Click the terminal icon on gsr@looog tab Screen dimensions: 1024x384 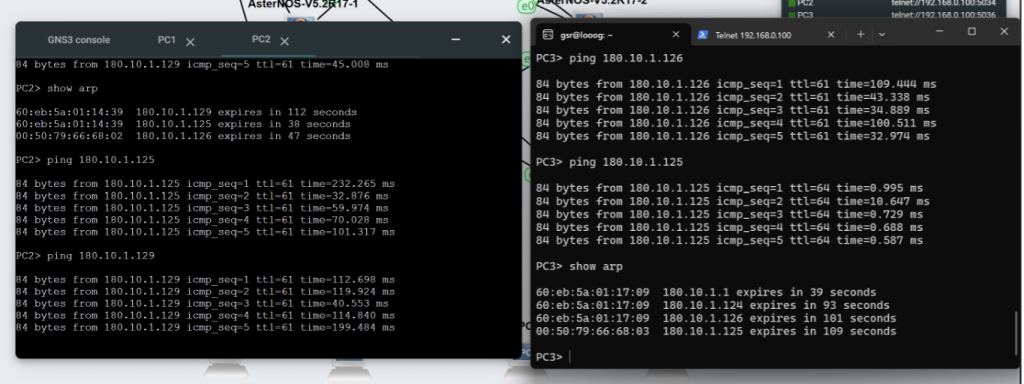tap(549, 35)
